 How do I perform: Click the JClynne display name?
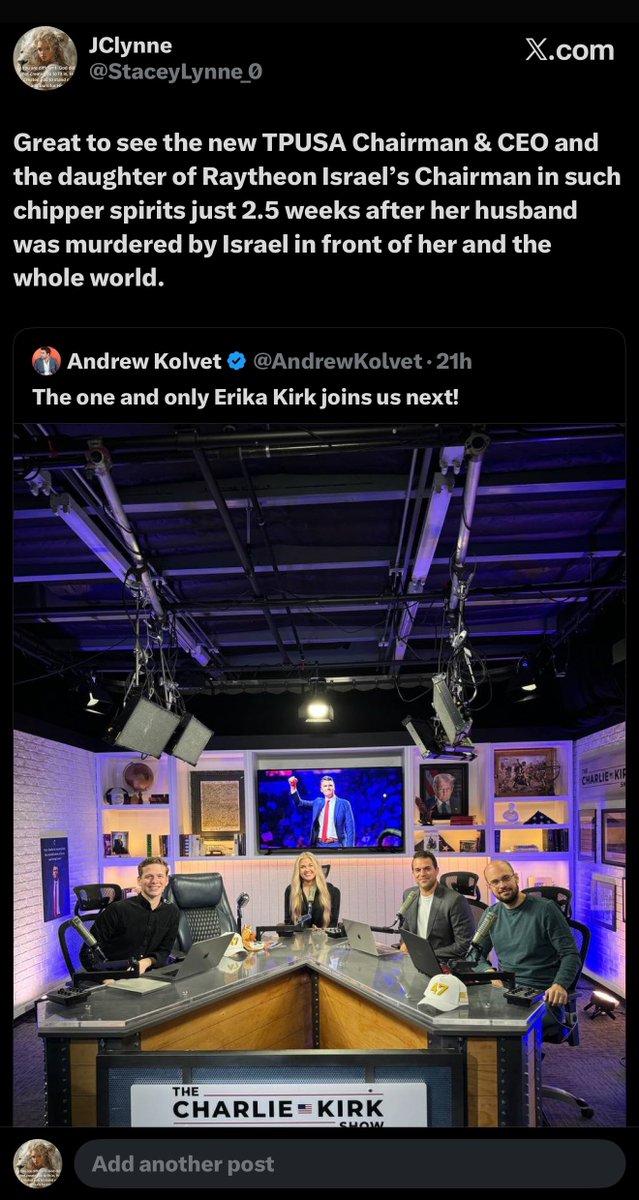[130, 46]
